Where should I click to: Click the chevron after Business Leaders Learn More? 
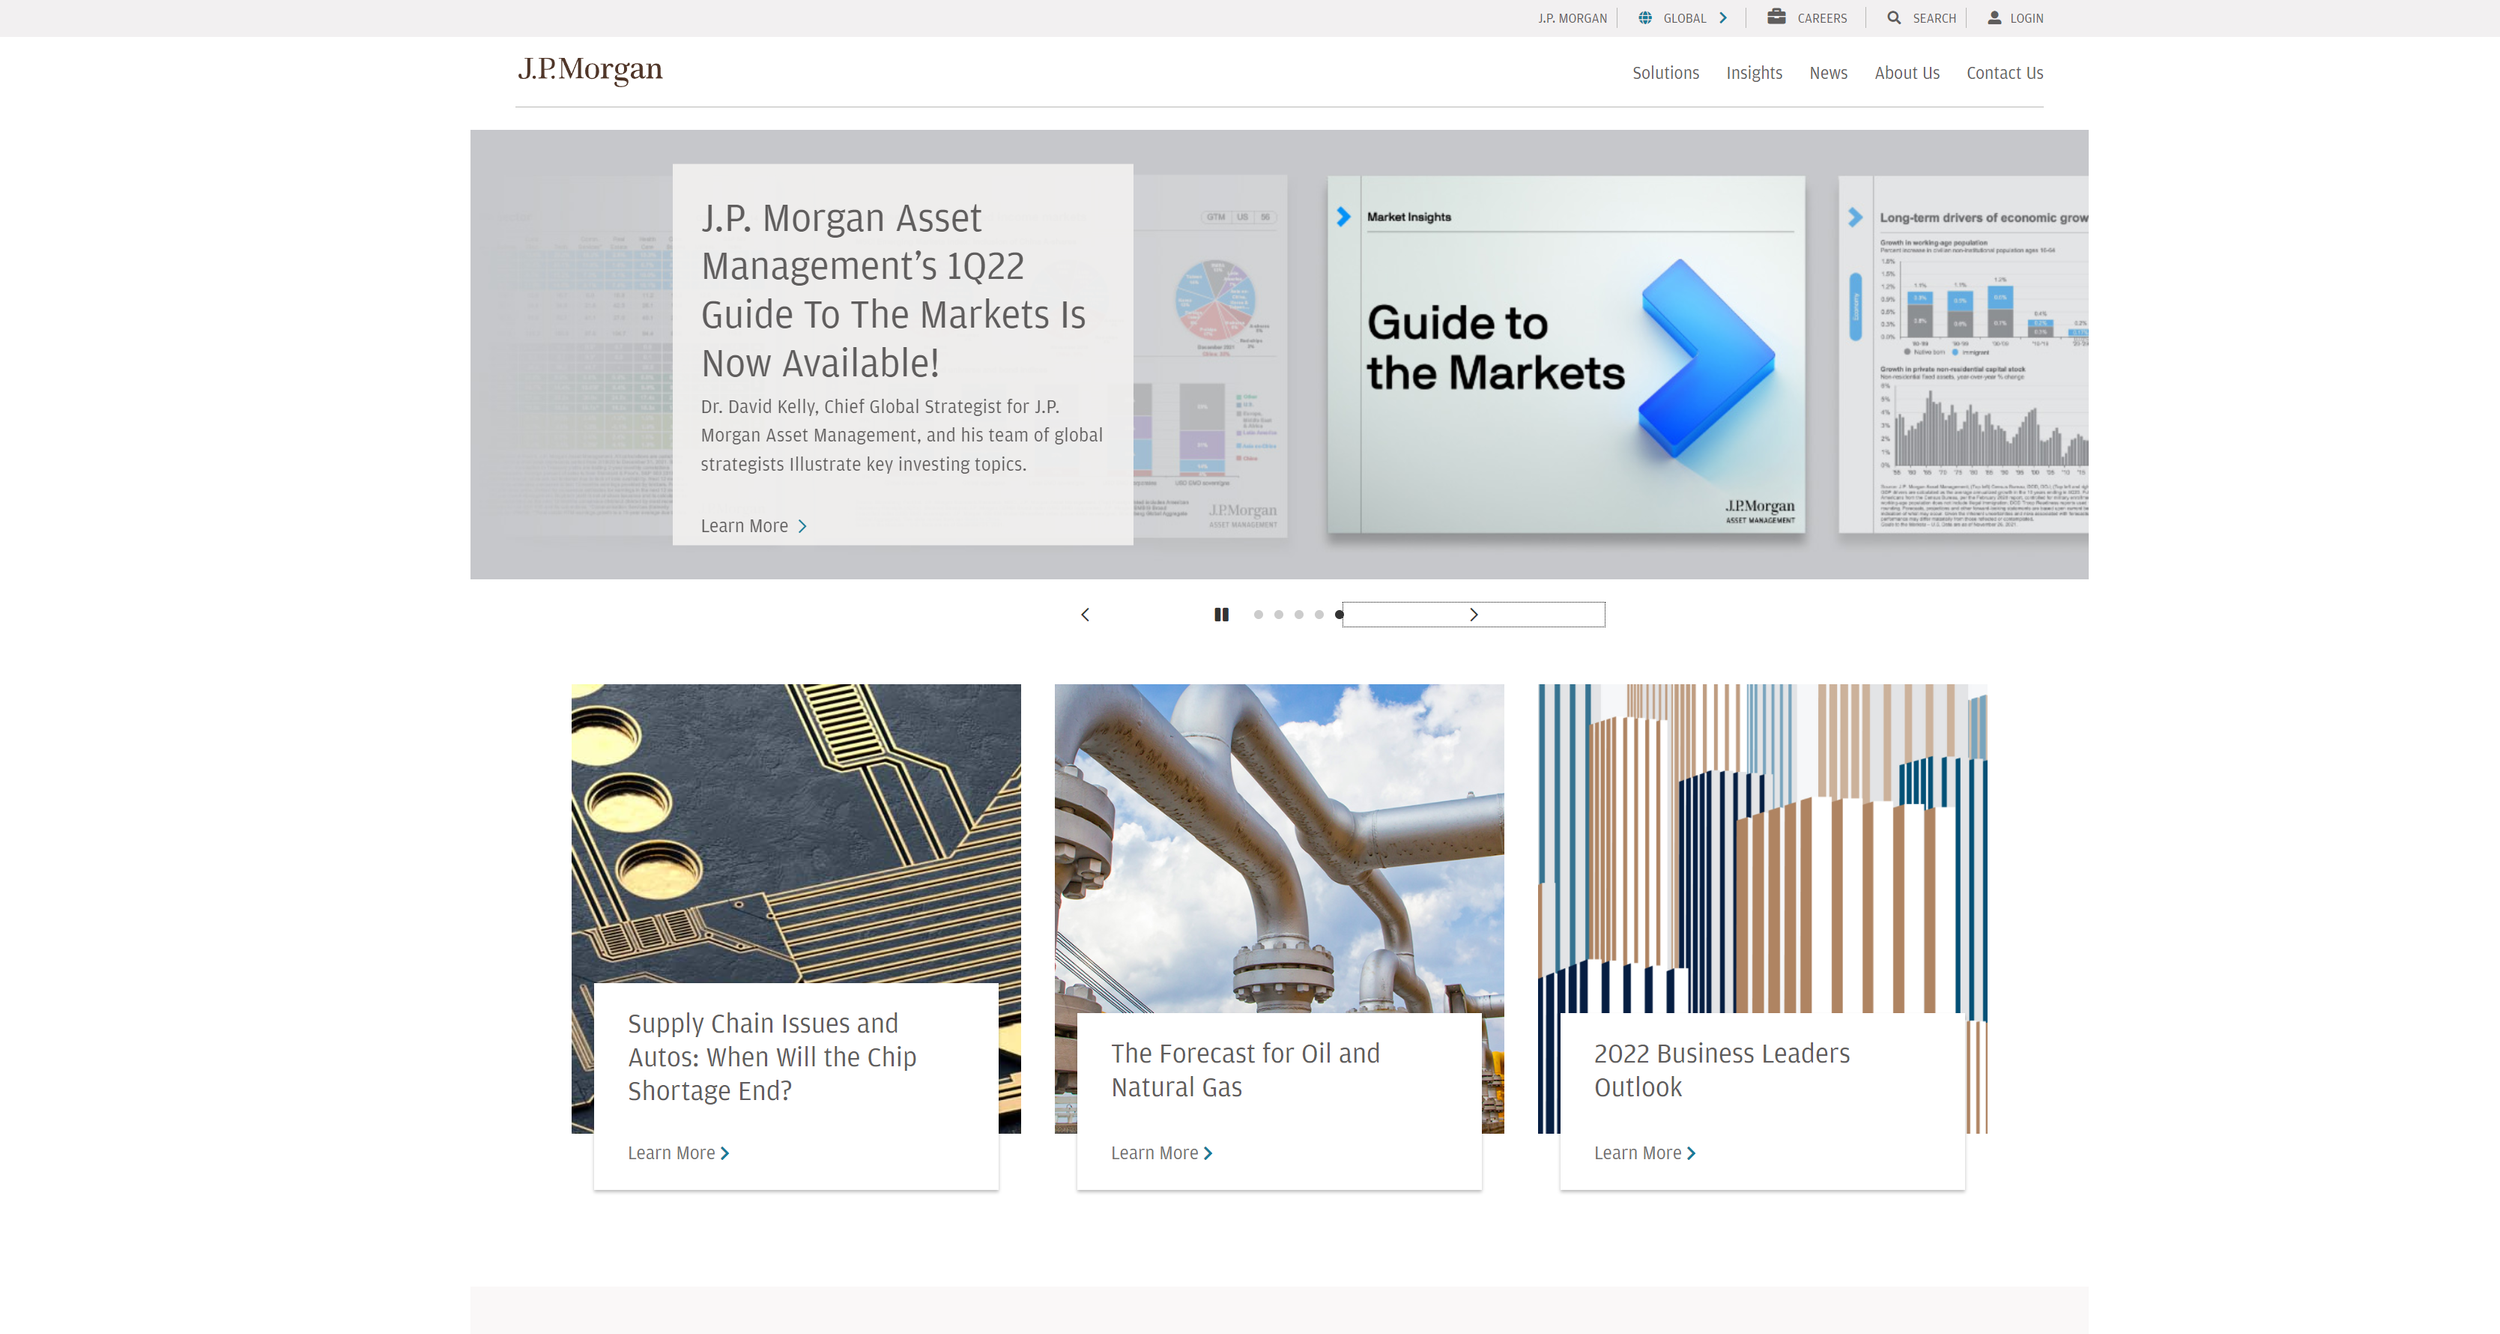(1691, 1153)
